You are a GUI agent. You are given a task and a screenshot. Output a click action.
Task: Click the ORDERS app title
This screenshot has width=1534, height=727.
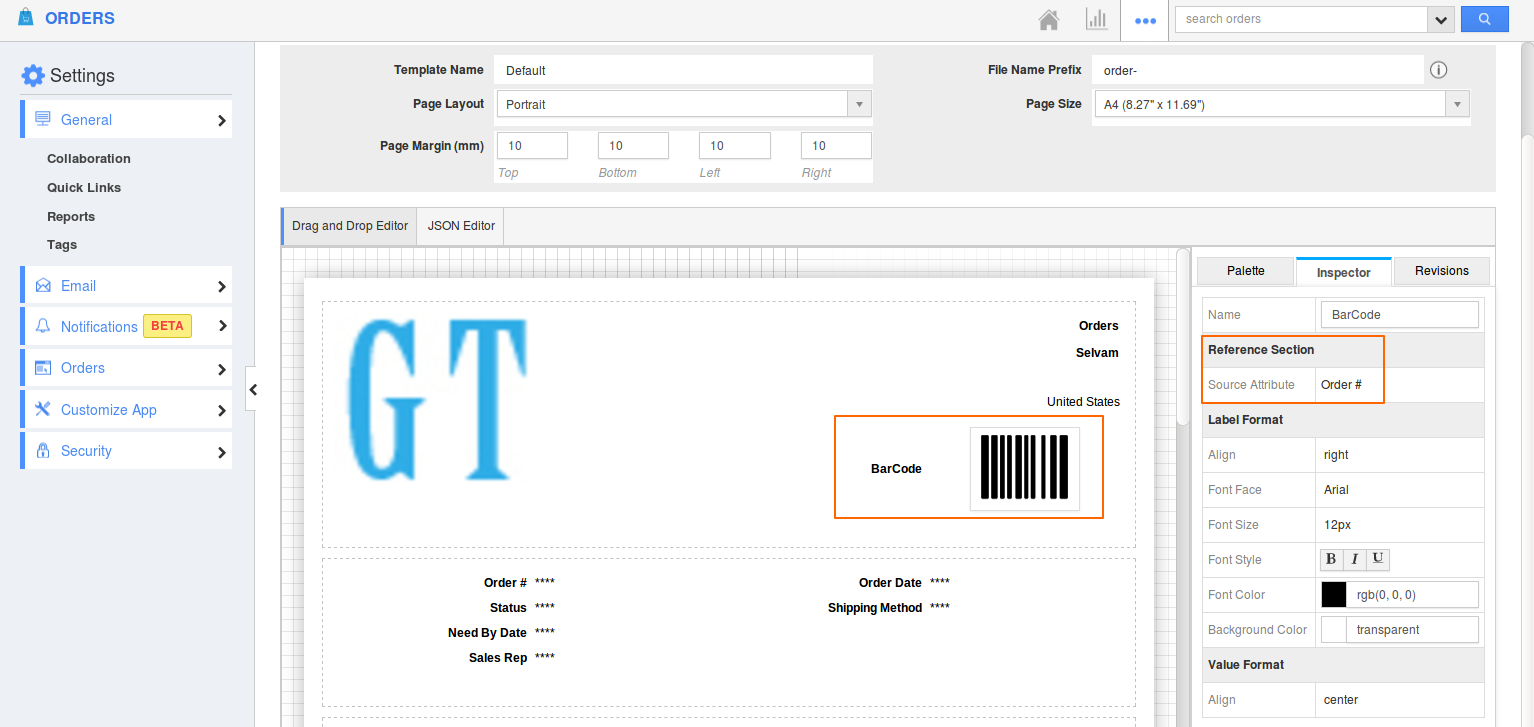(x=80, y=18)
